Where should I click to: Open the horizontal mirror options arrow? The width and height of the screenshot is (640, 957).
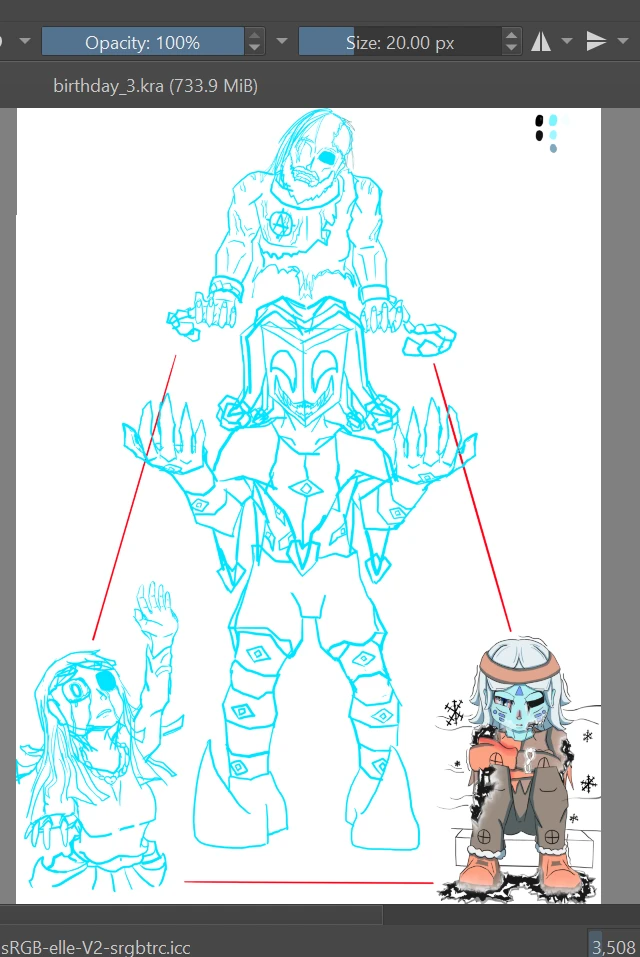coord(567,42)
